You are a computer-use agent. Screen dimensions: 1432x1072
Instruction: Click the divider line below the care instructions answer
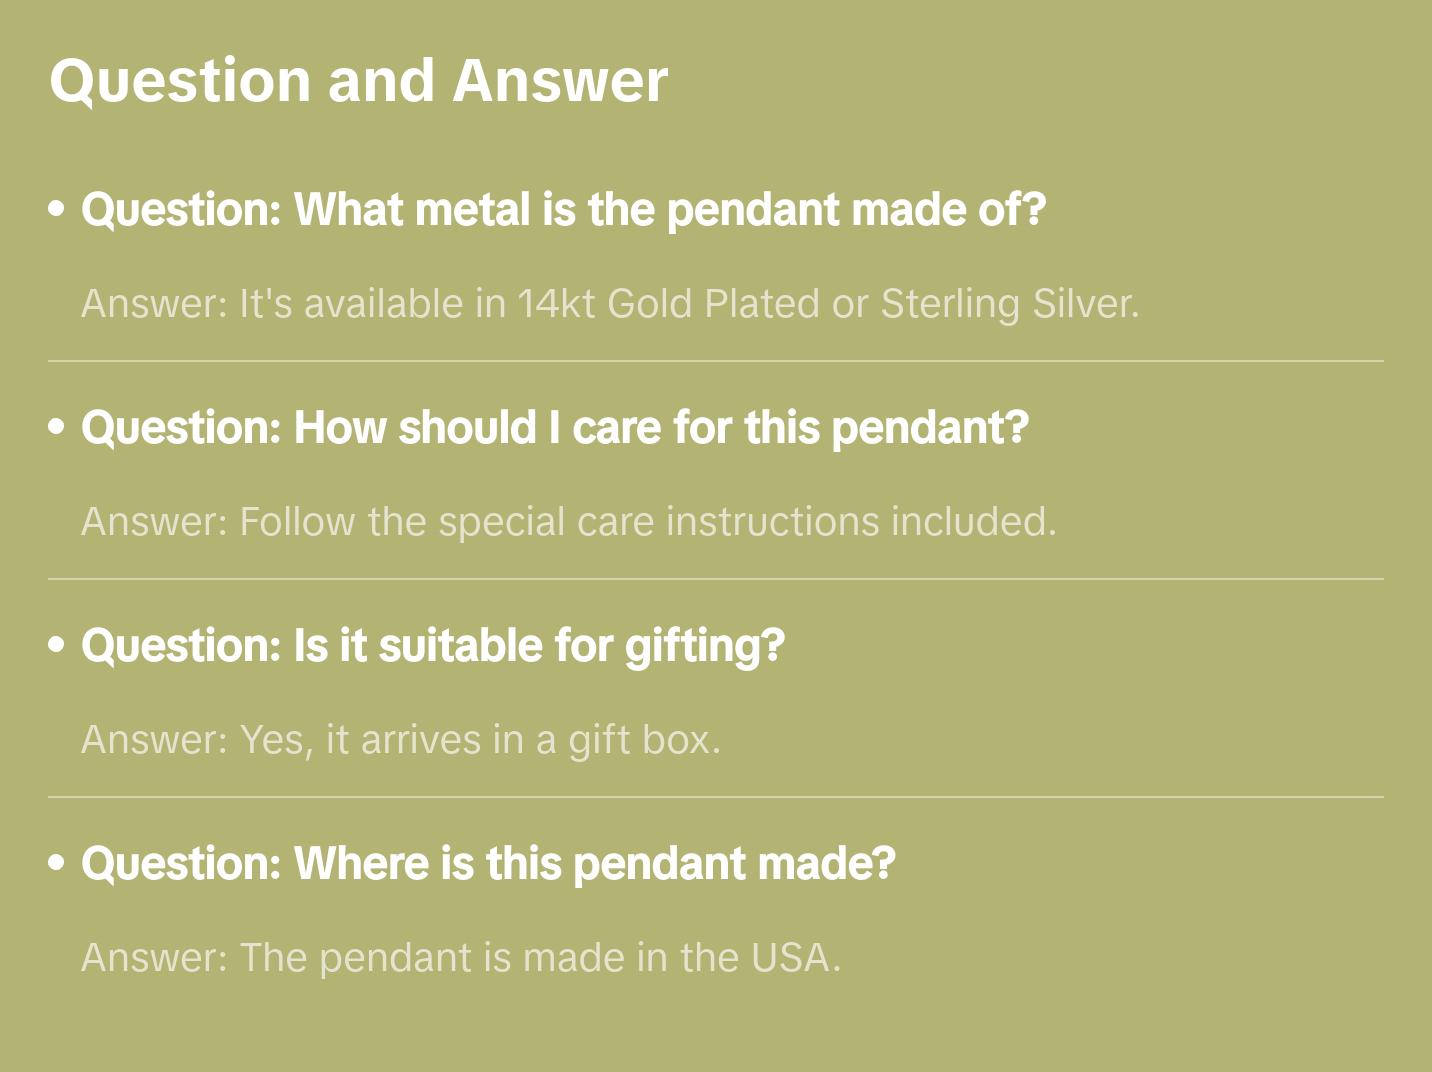(x=716, y=579)
